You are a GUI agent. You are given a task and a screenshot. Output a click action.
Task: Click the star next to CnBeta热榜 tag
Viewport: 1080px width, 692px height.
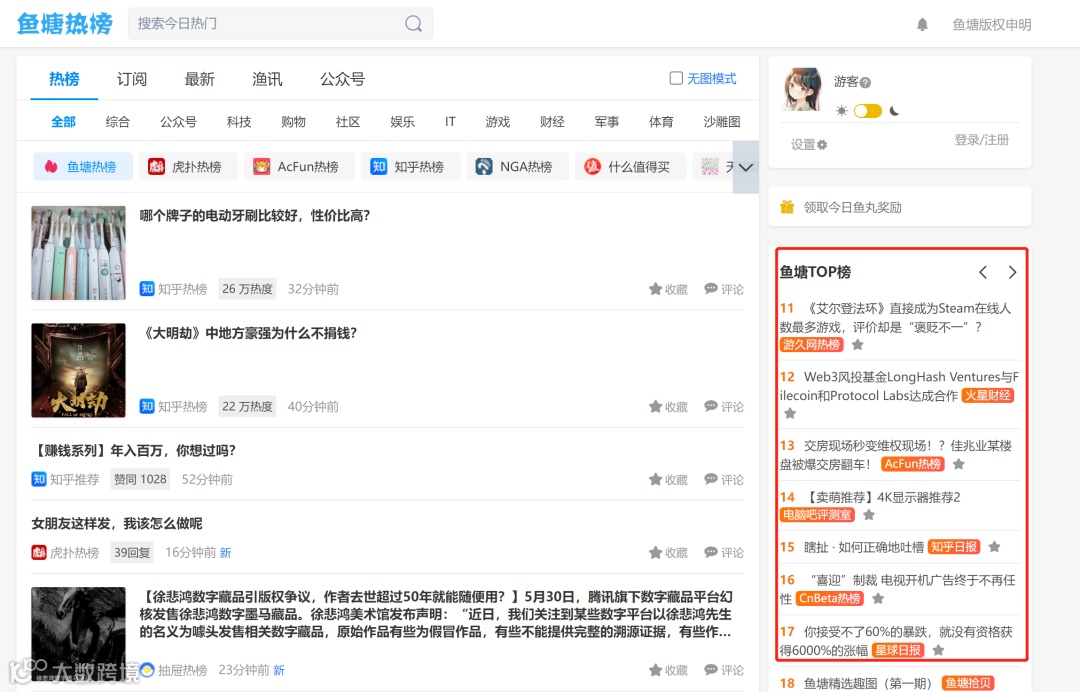[878, 598]
